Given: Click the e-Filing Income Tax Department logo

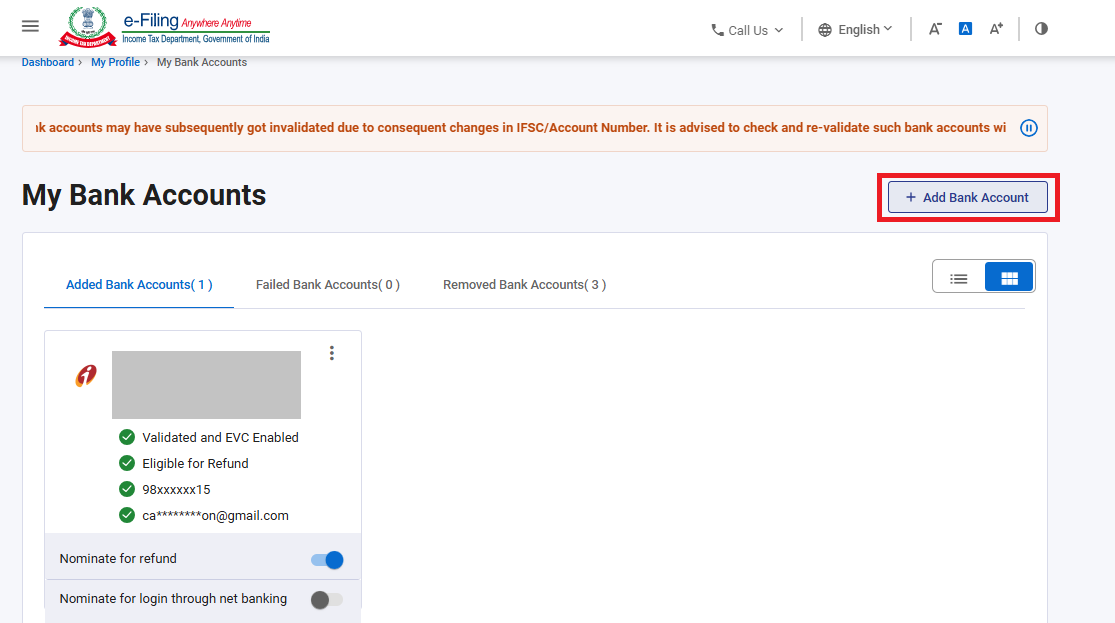Looking at the screenshot, I should coord(165,28).
